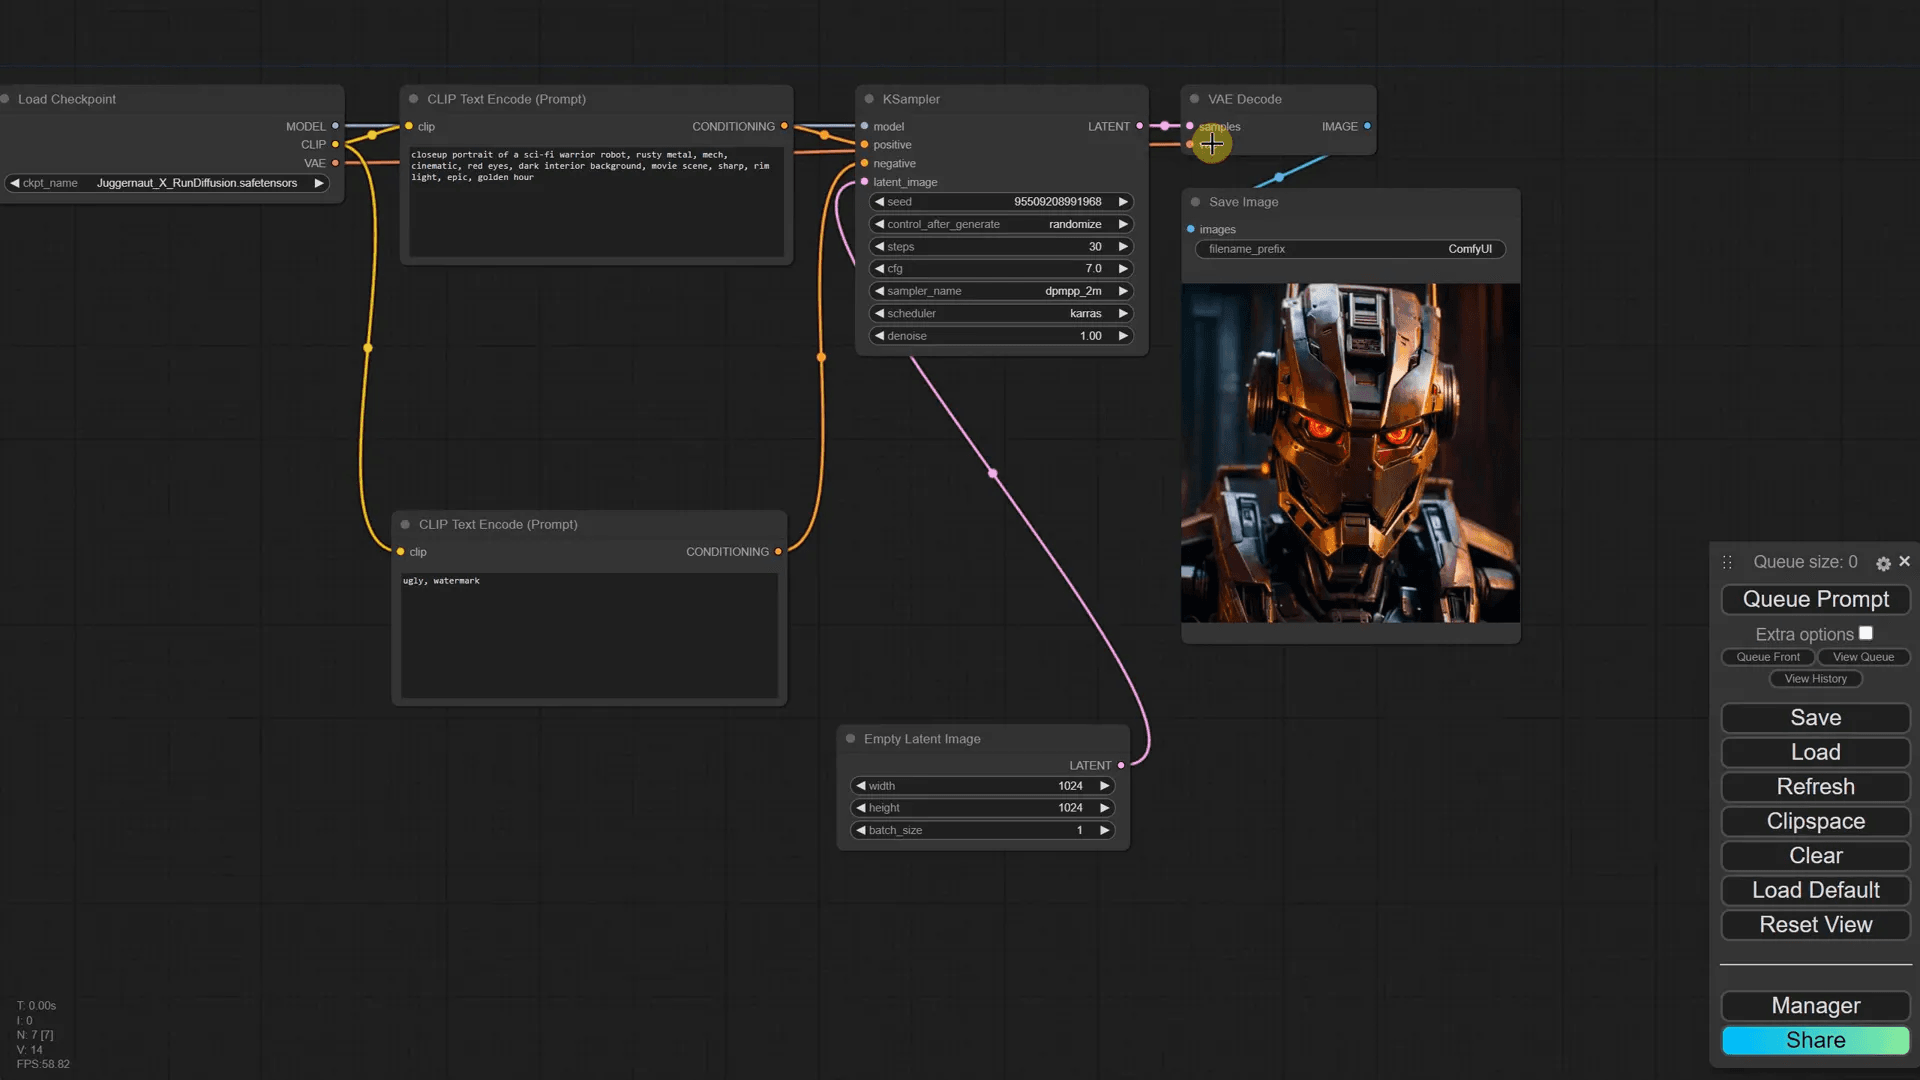Open the queue panel settings gear
This screenshot has width=1920, height=1080.
coord(1883,564)
